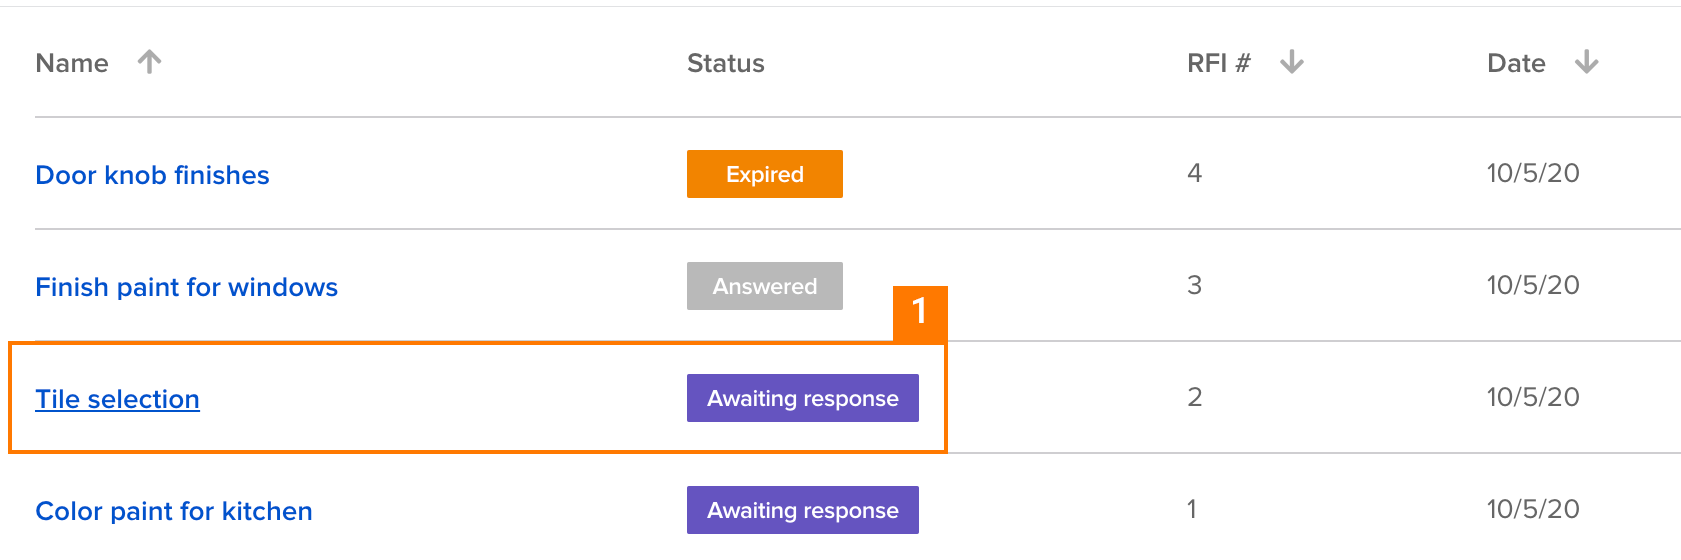Click the Status column header
Image resolution: width=1681 pixels, height=560 pixels.
(x=725, y=63)
